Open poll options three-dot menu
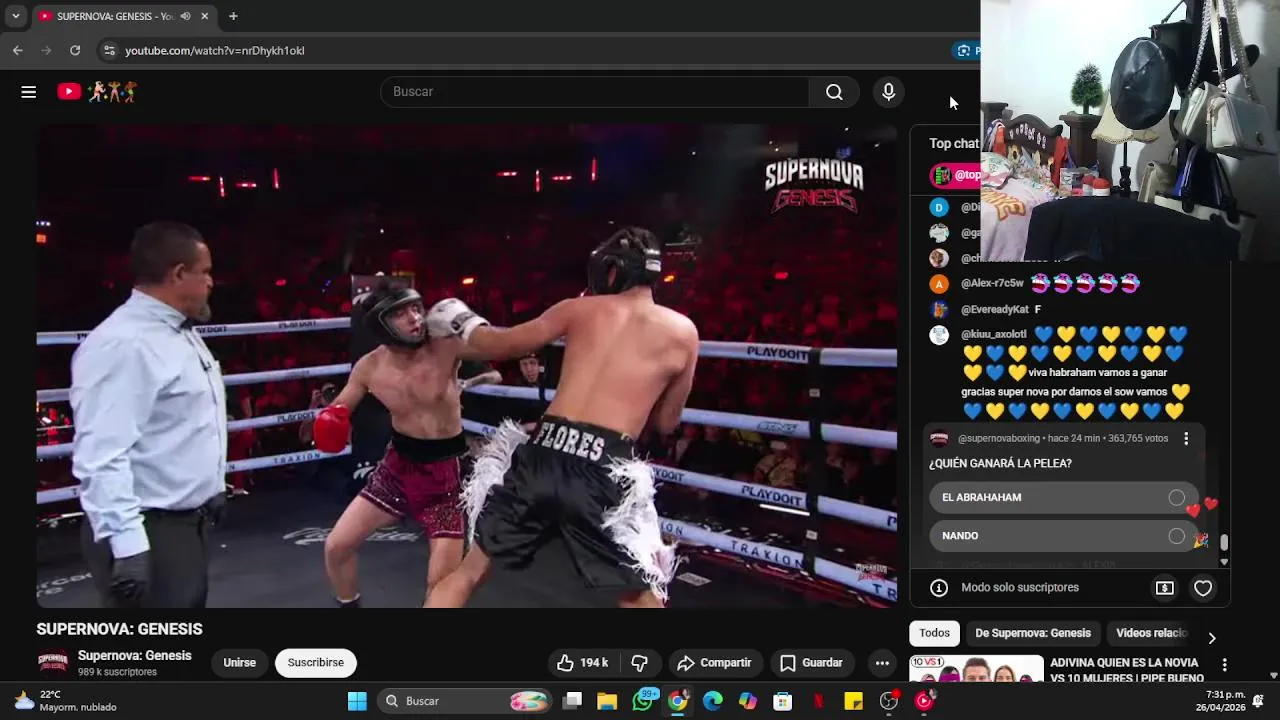 tap(1186, 439)
